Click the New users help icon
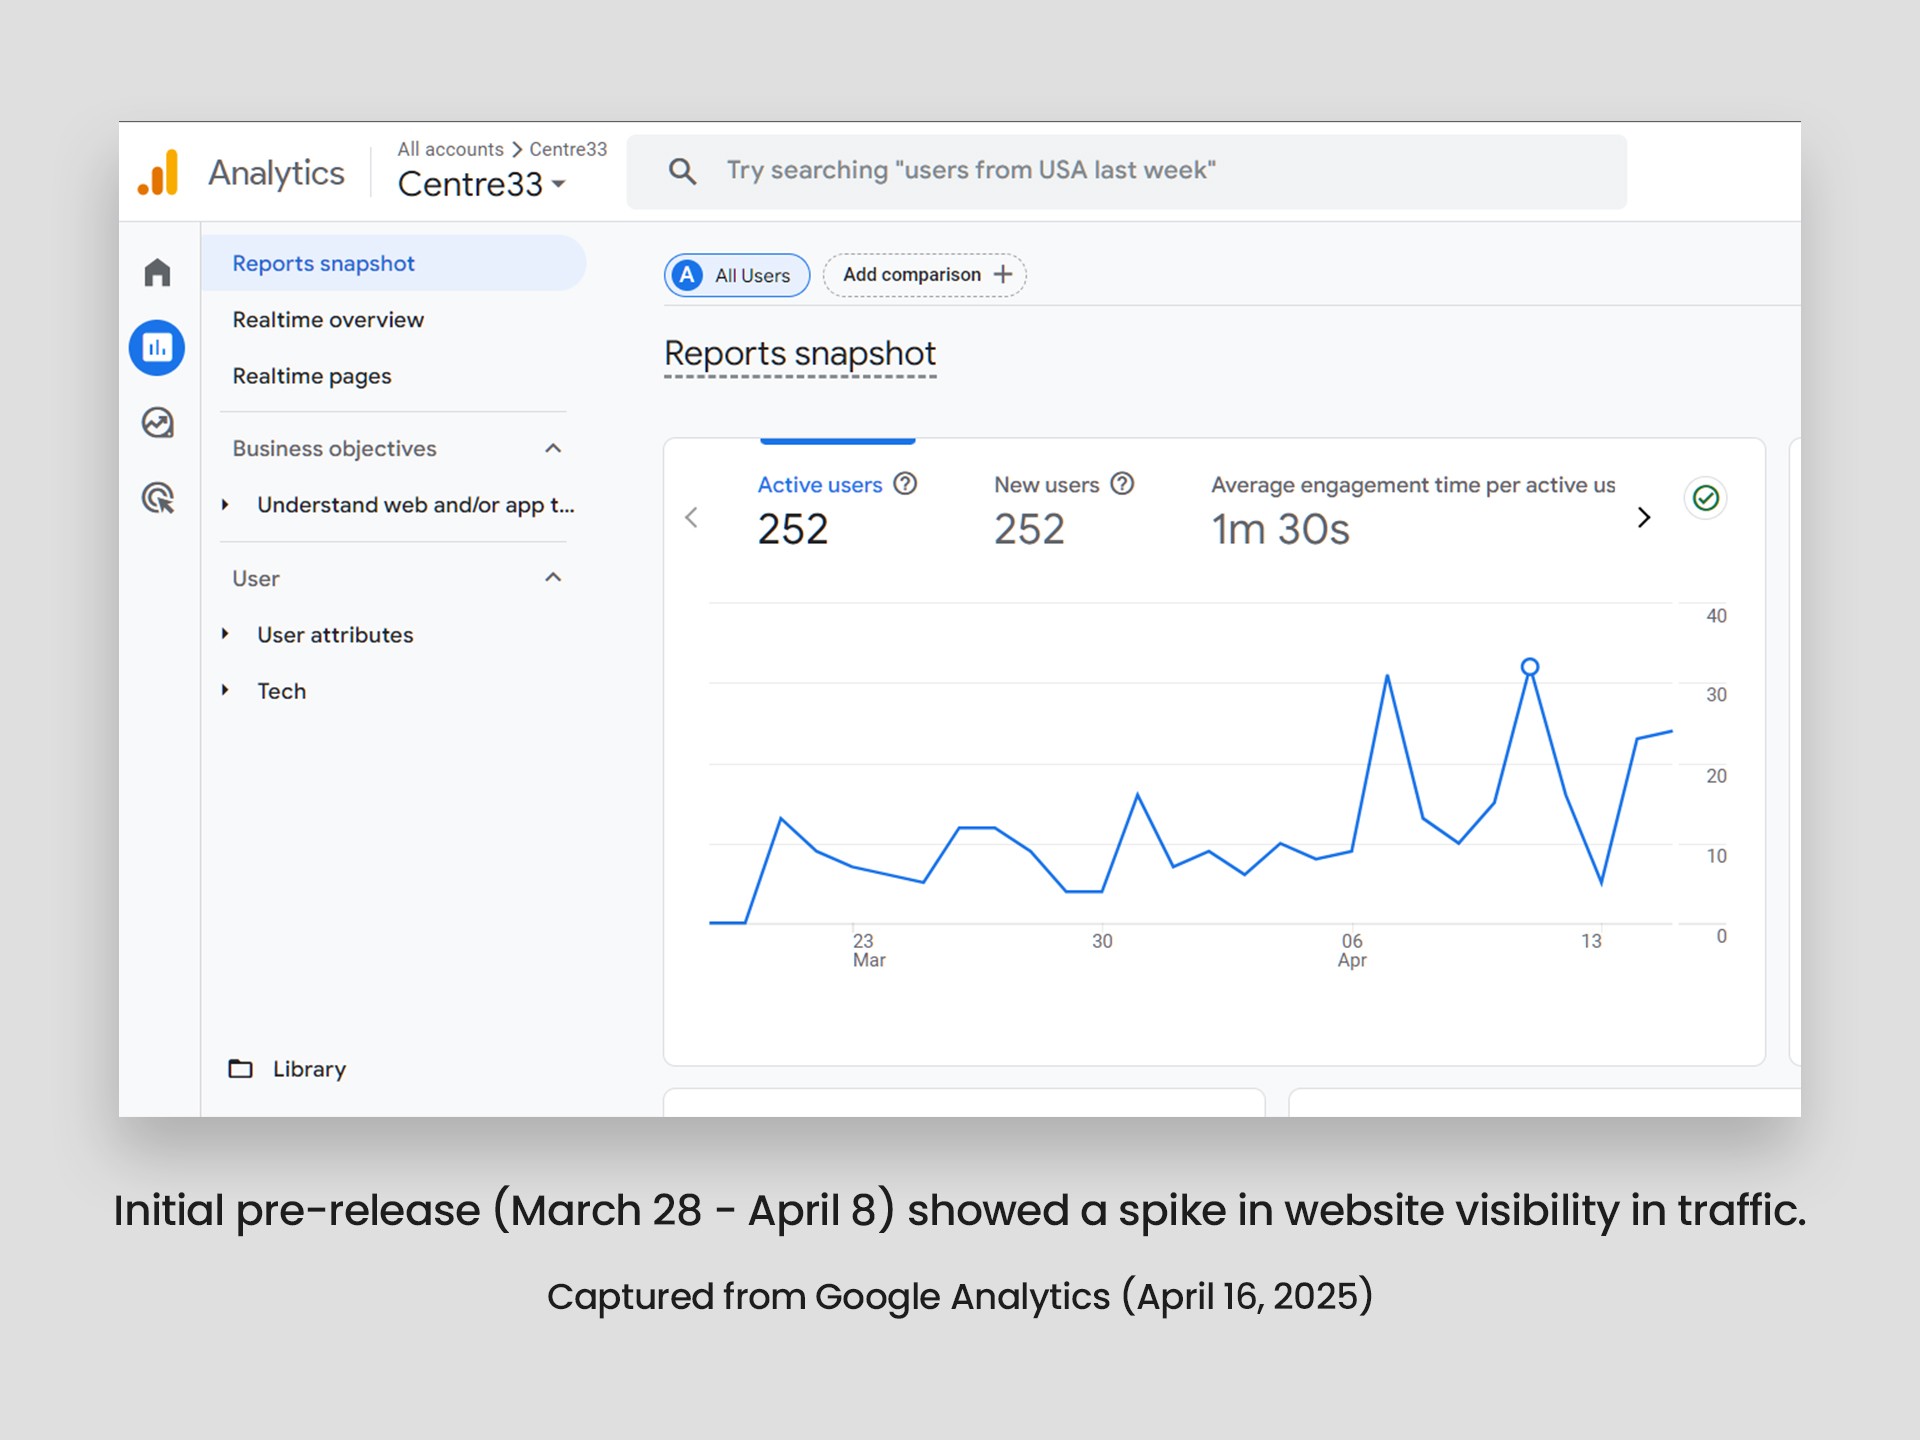 (1122, 484)
